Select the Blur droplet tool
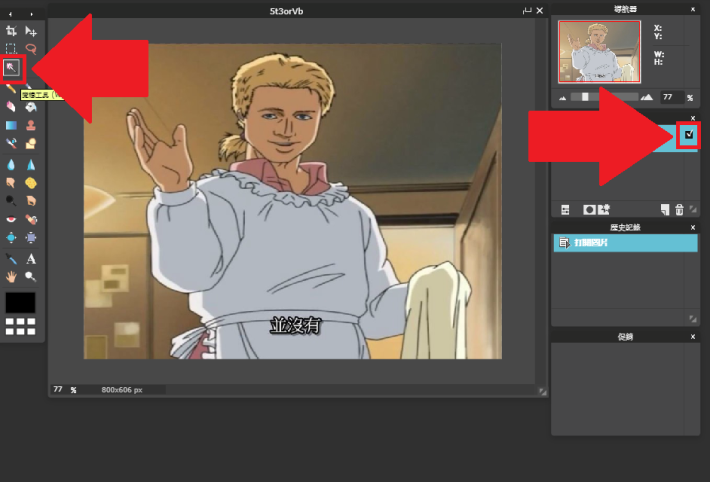This screenshot has height=482, width=710. 11,164
